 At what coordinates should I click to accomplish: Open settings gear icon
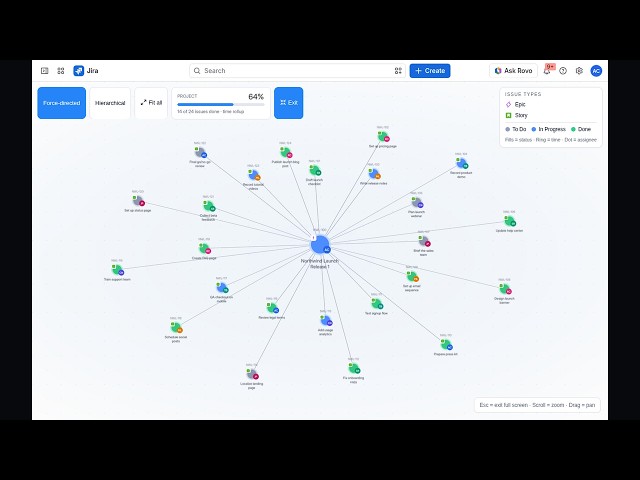pyautogui.click(x=579, y=71)
